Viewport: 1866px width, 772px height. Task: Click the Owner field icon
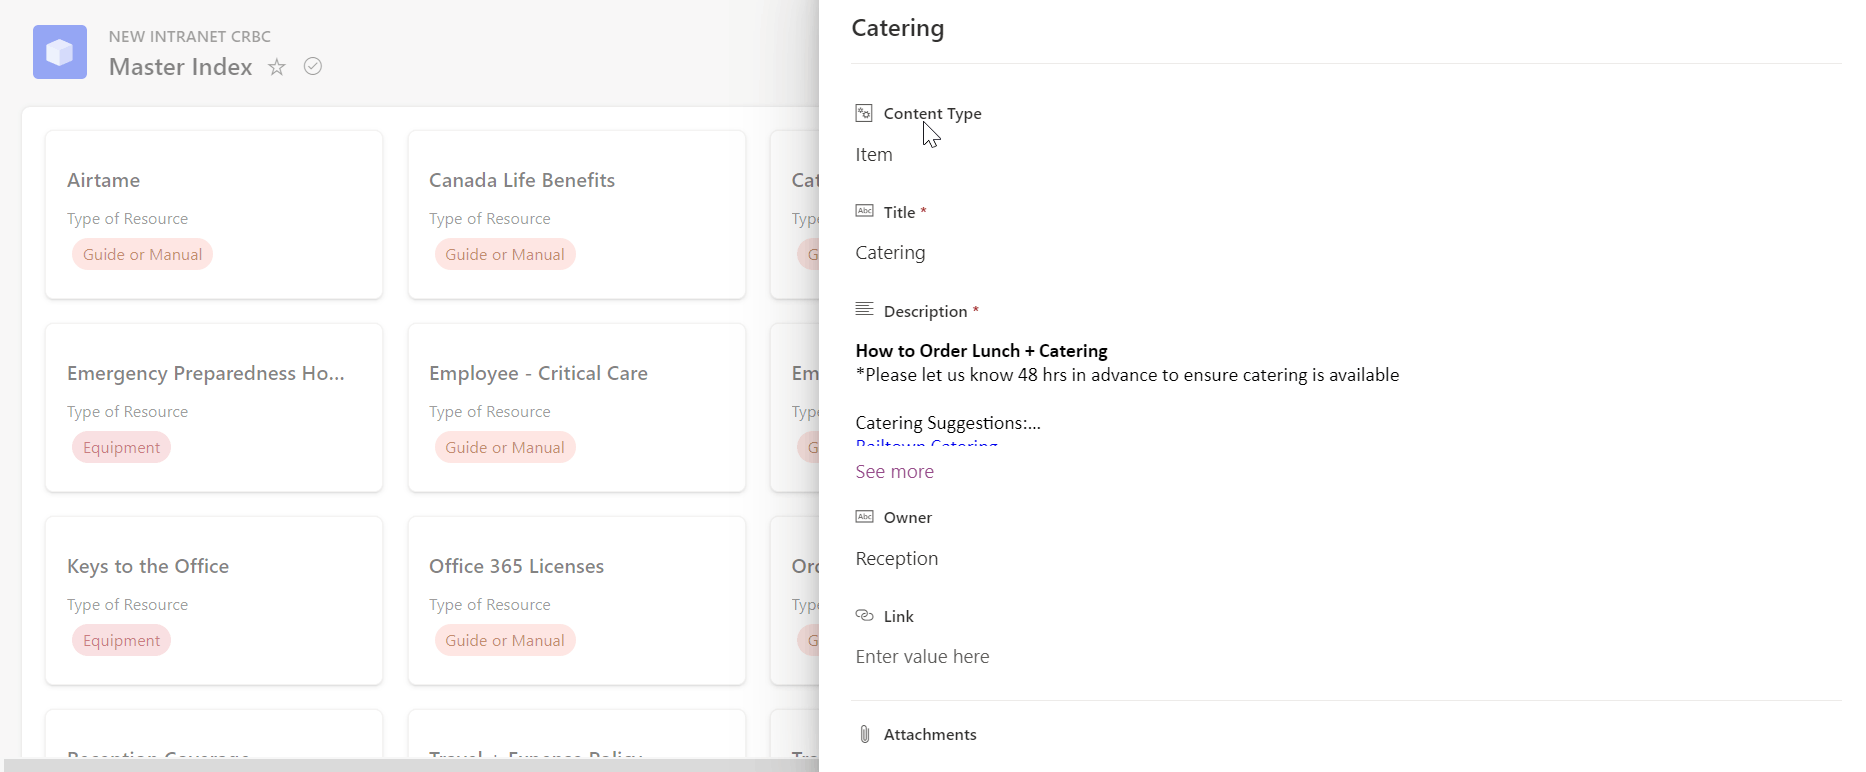pos(864,517)
